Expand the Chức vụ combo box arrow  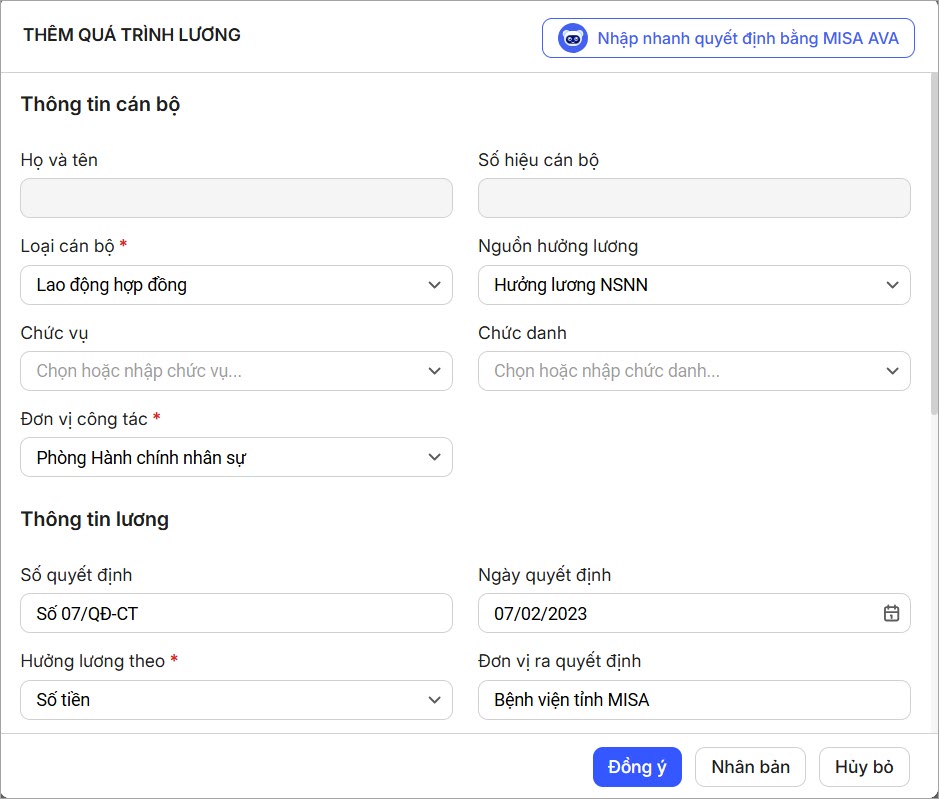434,371
